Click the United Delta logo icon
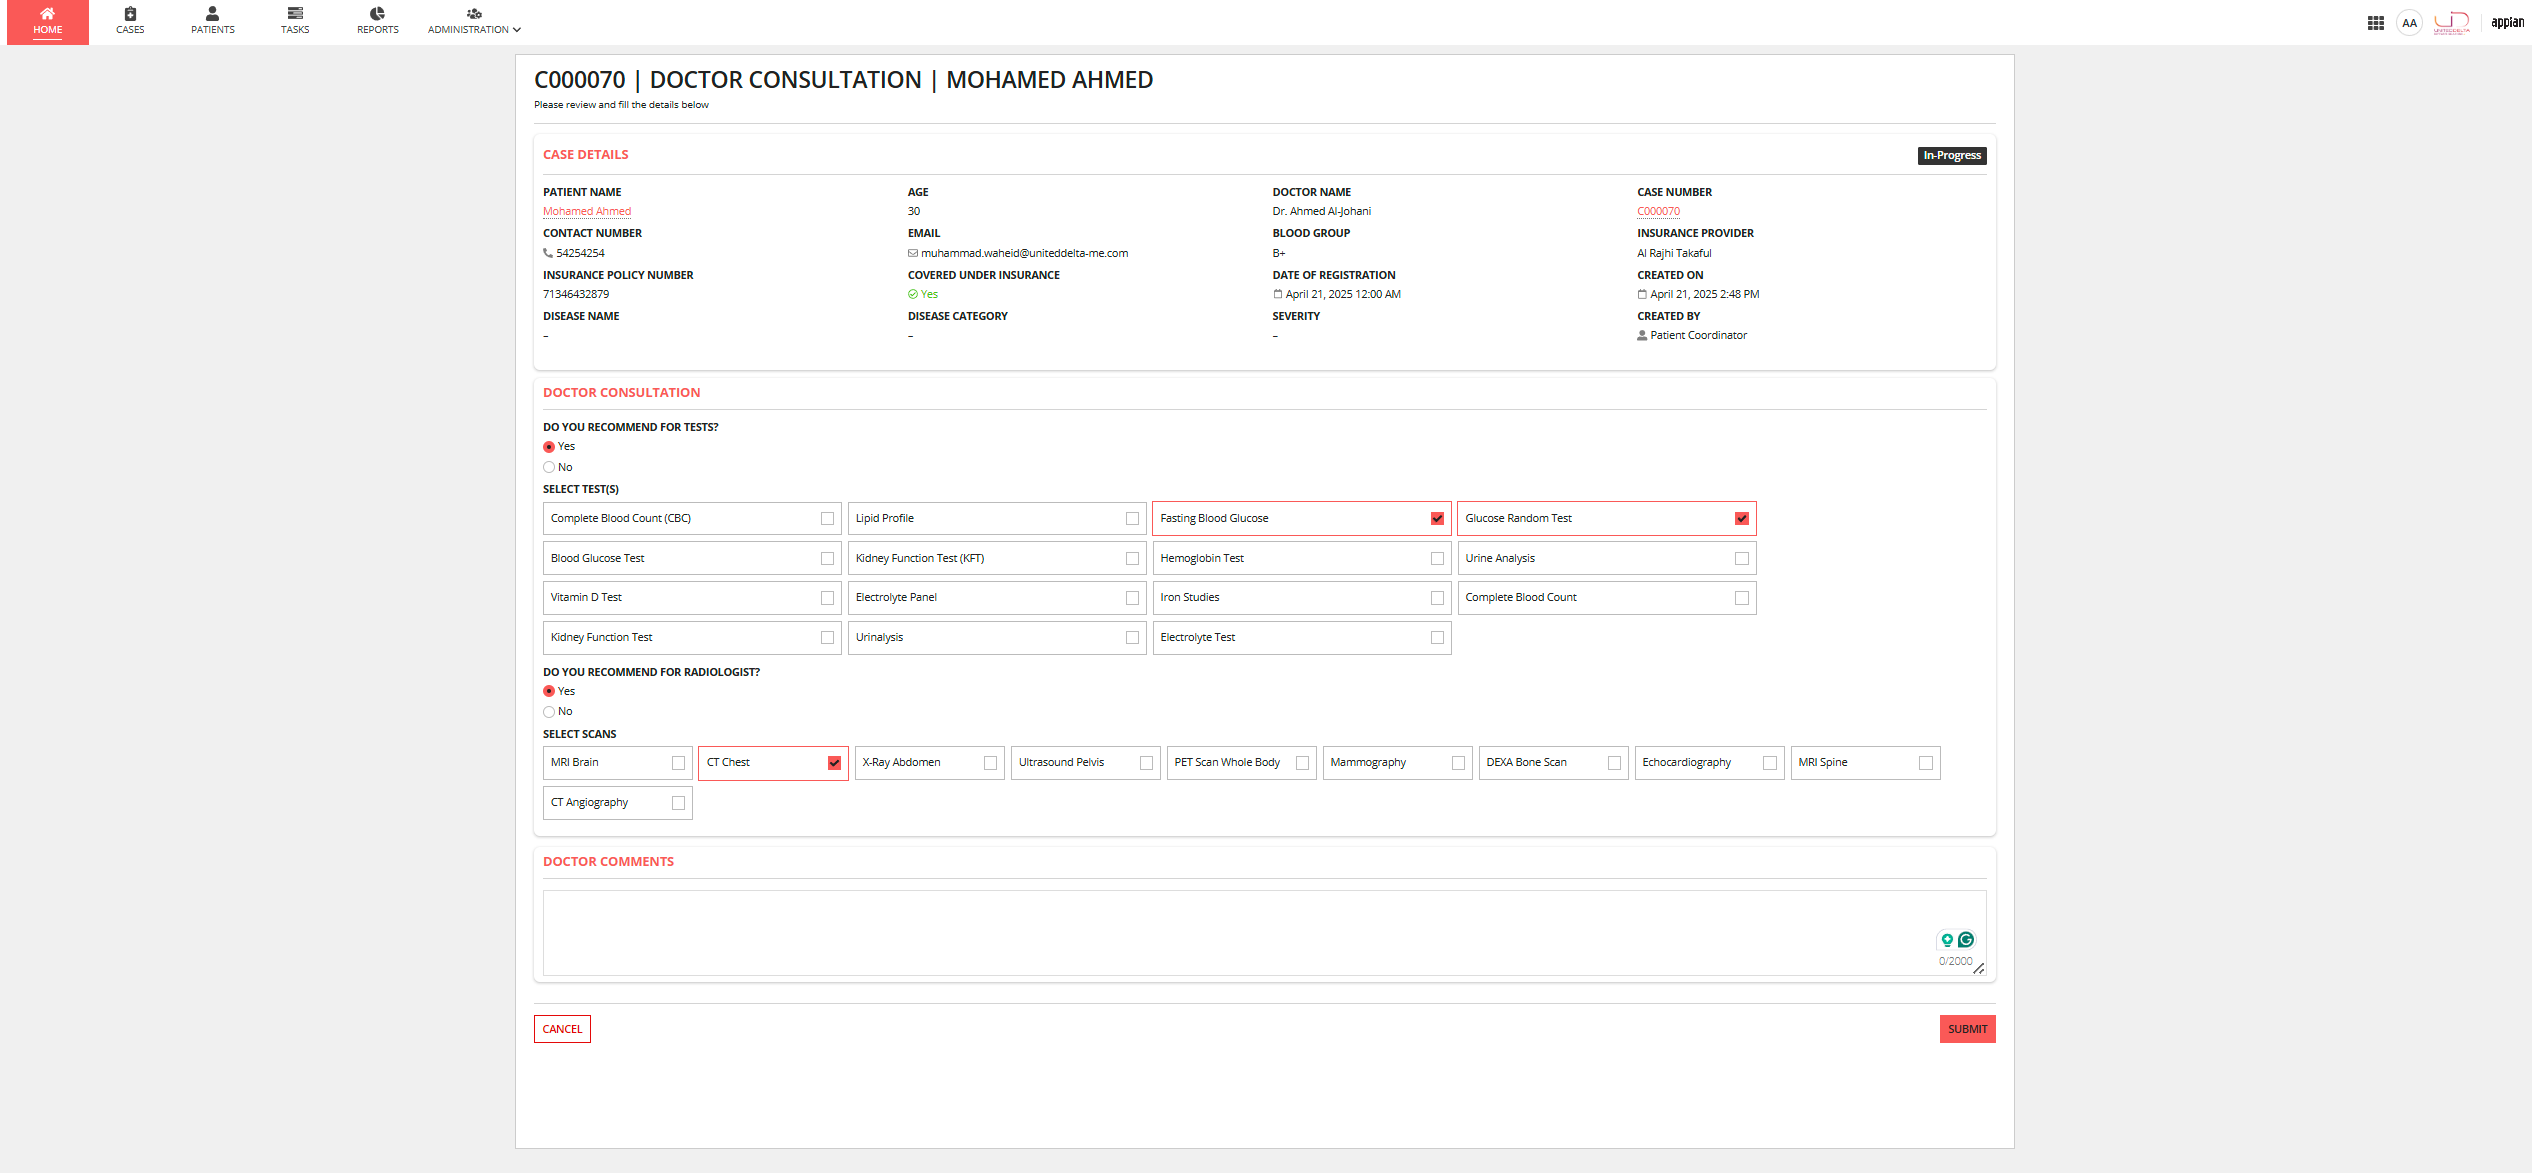Screen dimensions: 2532x1173 pyautogui.click(x=2451, y=22)
